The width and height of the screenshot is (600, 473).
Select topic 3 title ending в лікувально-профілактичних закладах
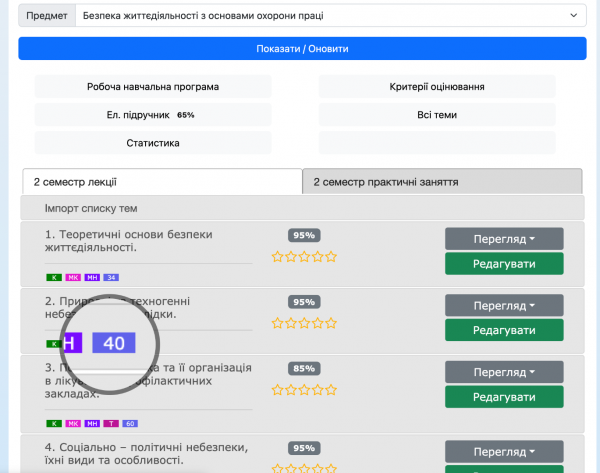(x=148, y=380)
